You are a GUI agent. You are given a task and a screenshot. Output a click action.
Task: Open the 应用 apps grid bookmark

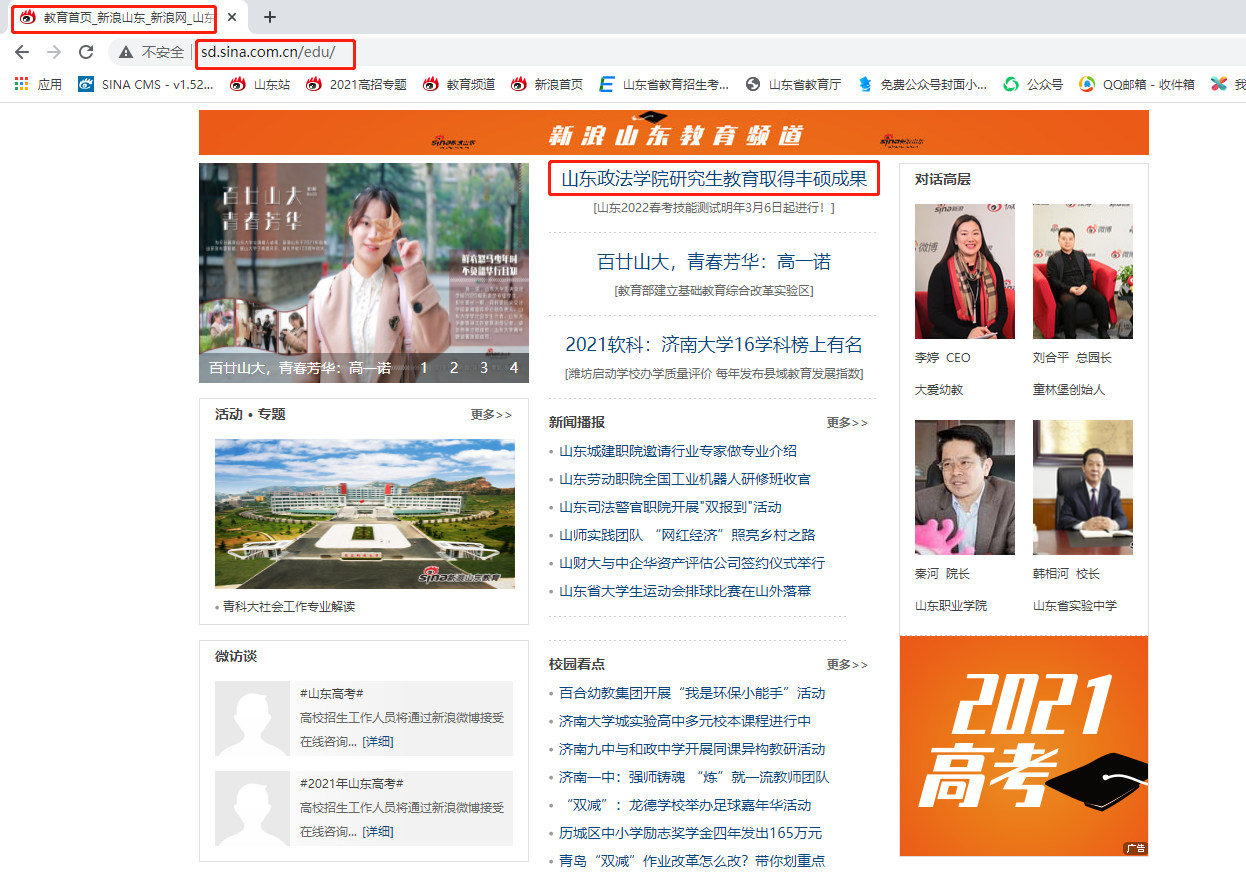[38, 85]
